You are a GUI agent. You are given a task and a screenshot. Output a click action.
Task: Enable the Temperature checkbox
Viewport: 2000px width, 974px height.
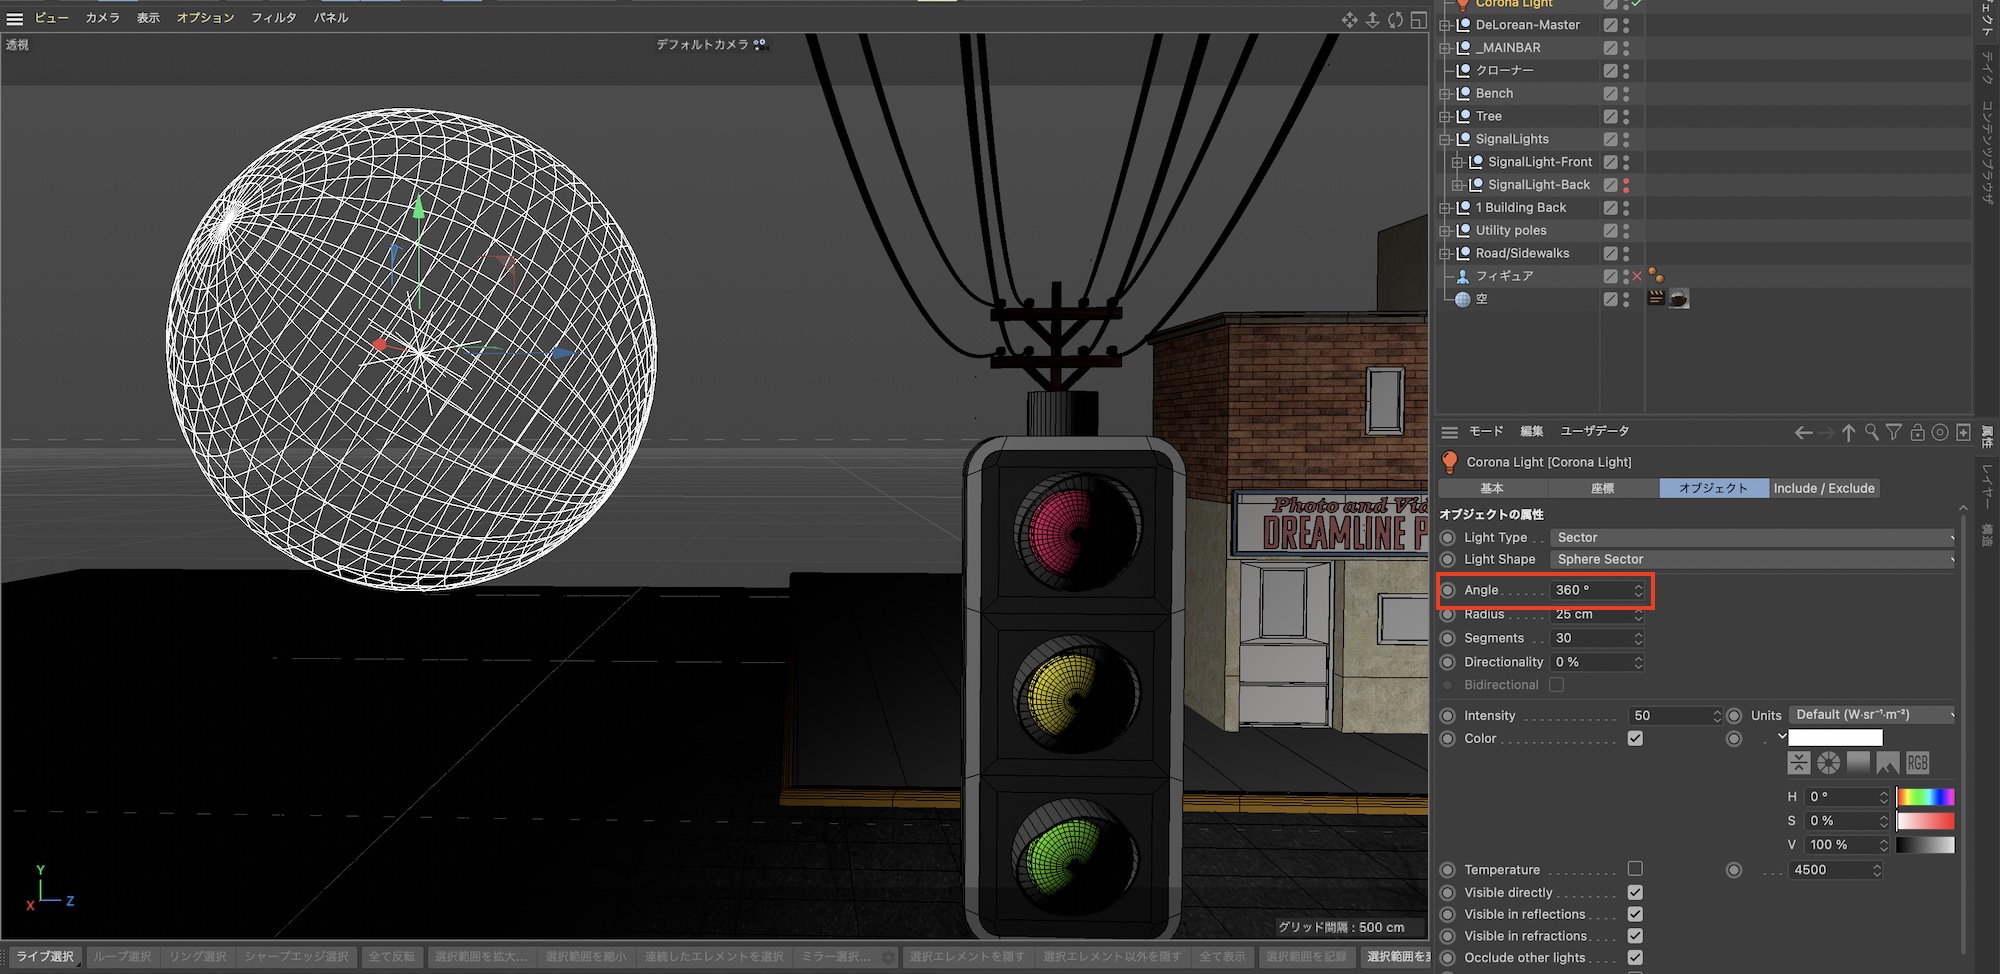click(1635, 869)
